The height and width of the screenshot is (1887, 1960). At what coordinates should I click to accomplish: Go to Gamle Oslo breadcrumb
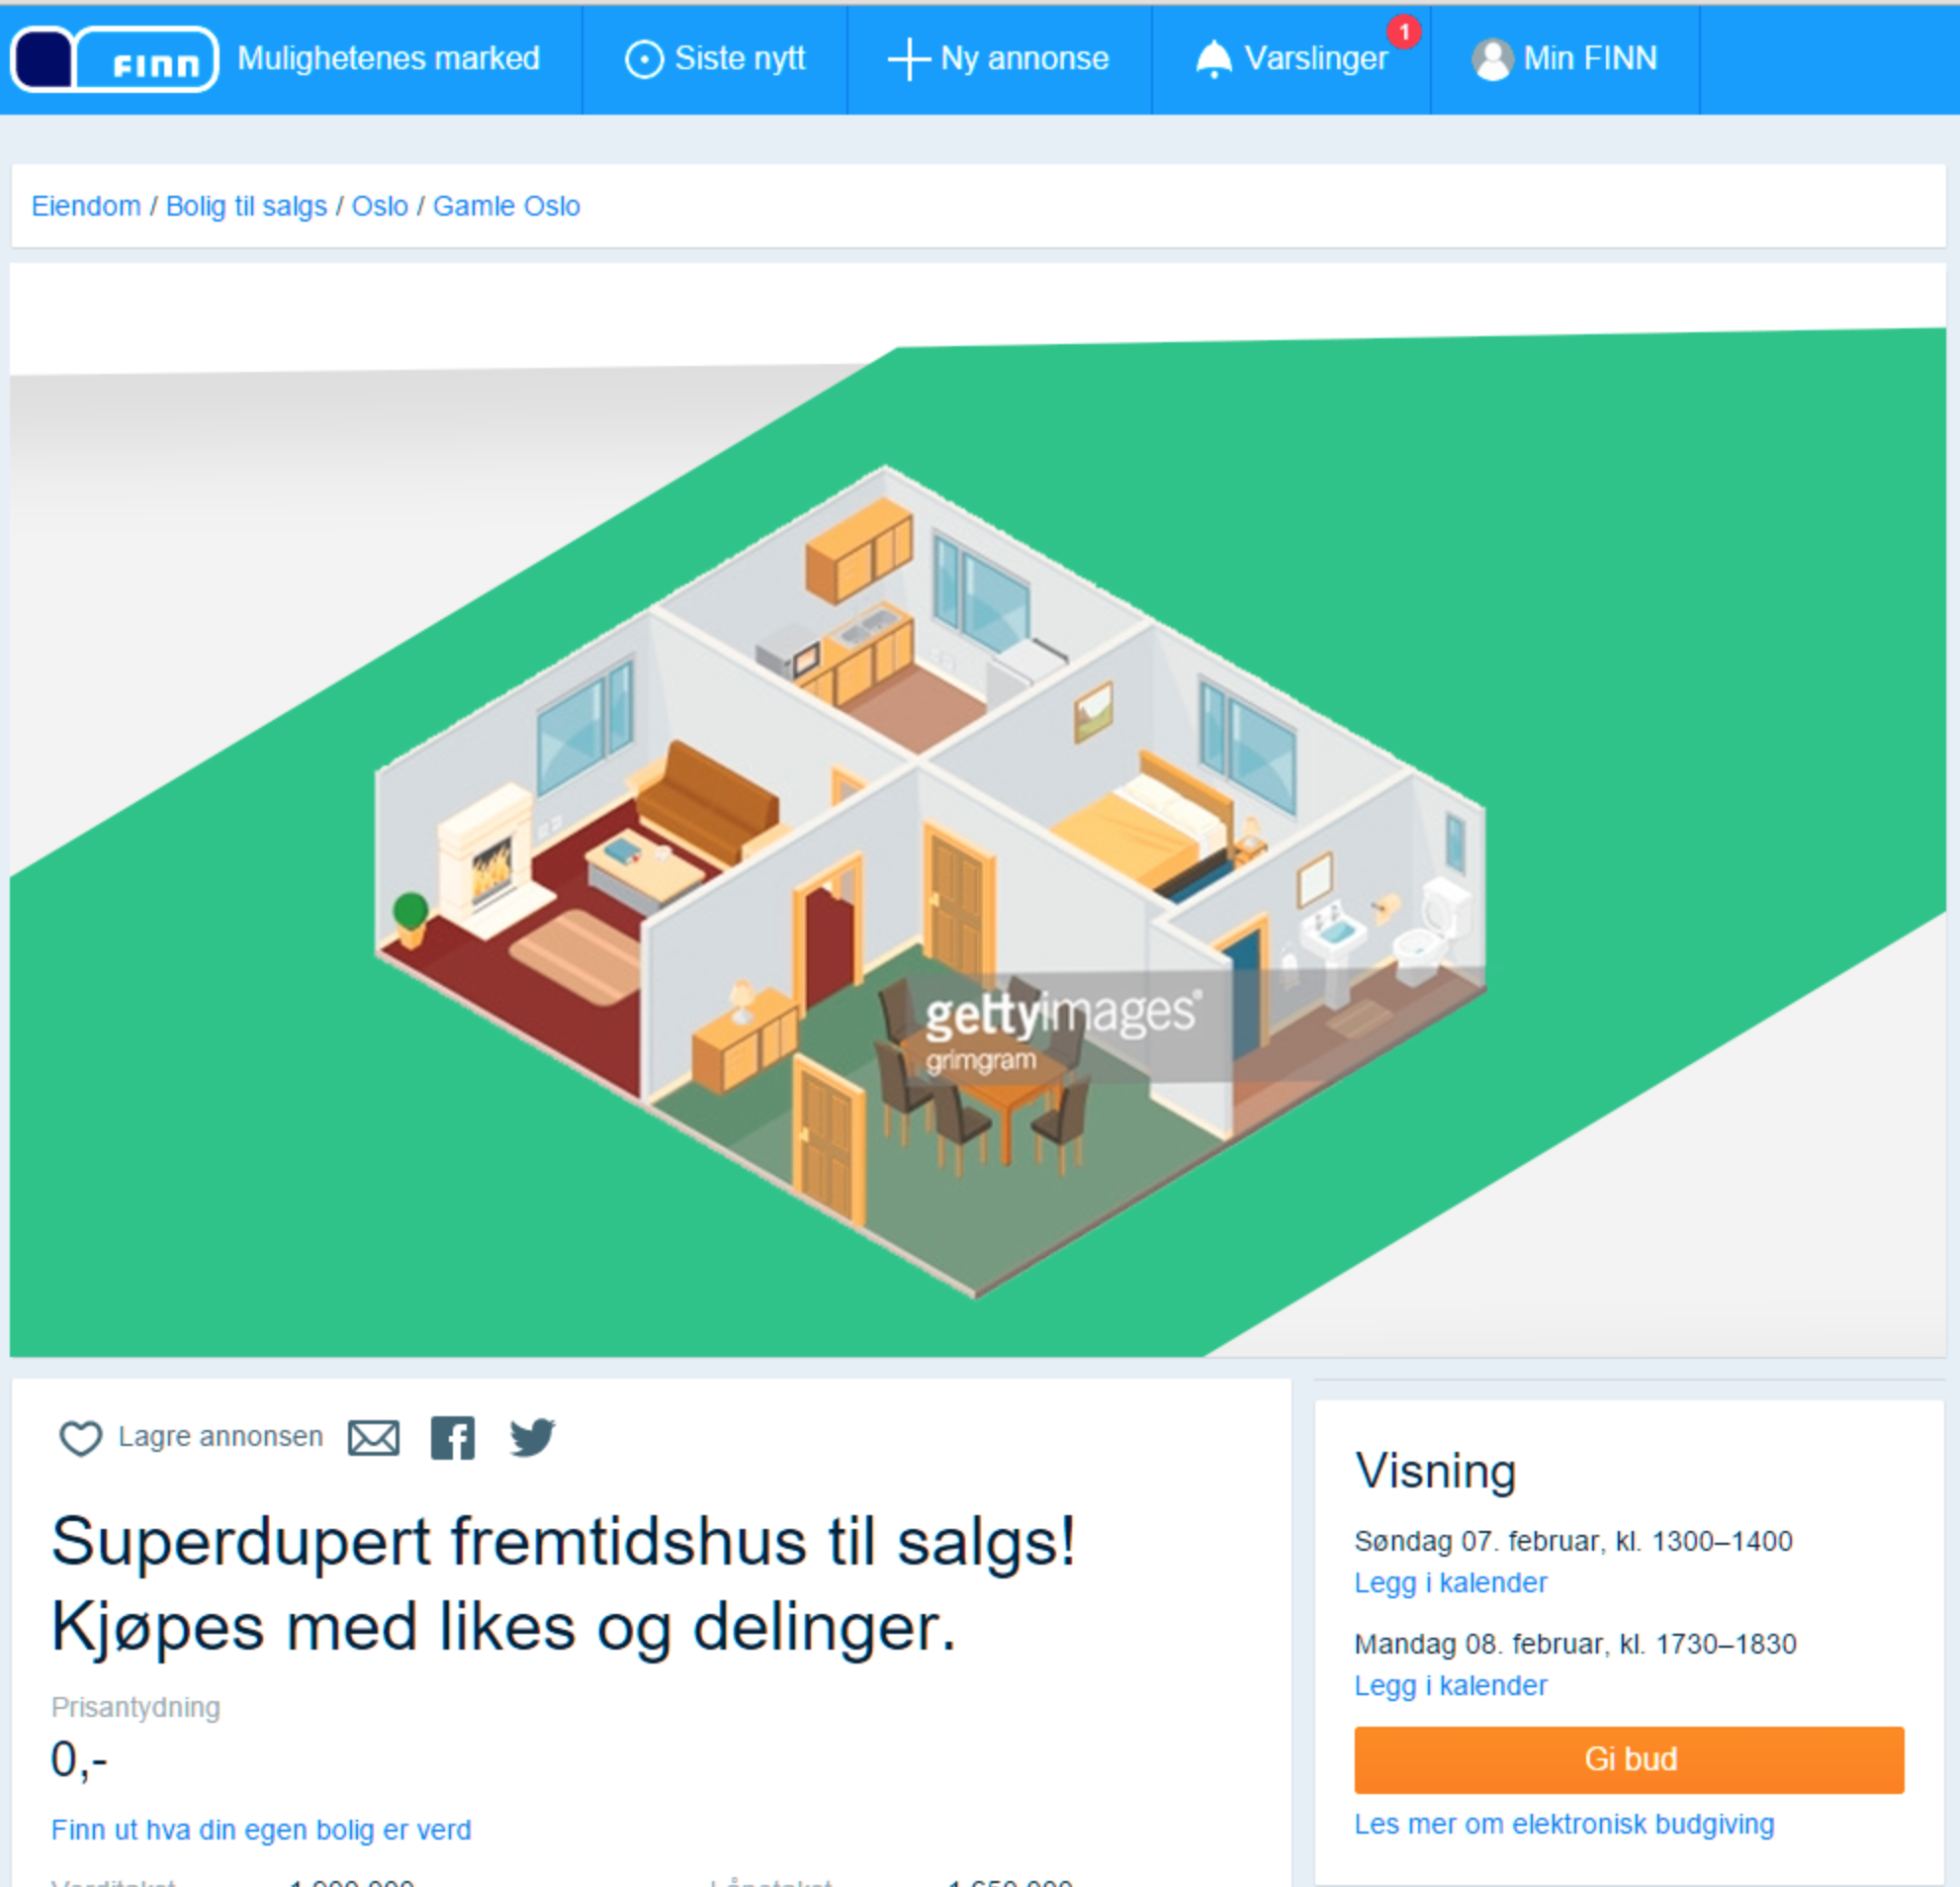506,206
